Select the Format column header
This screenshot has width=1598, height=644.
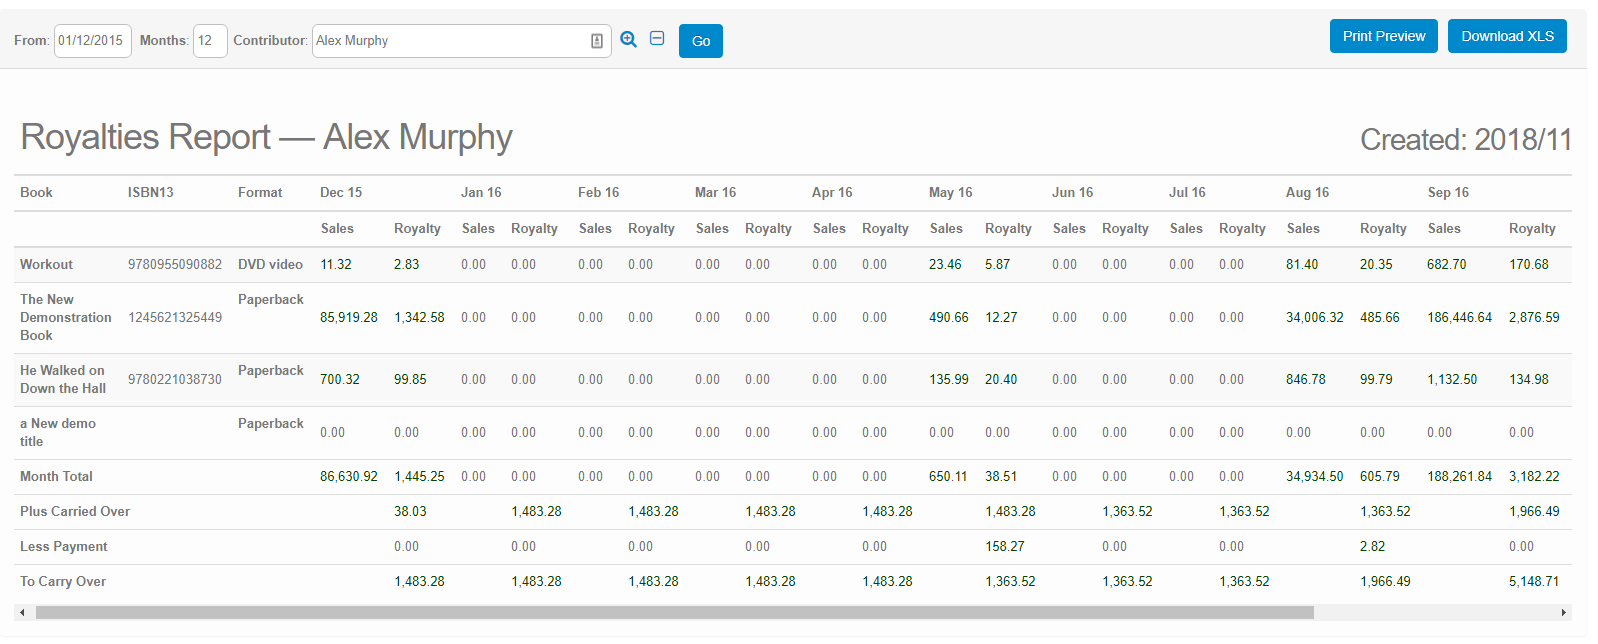coord(260,192)
